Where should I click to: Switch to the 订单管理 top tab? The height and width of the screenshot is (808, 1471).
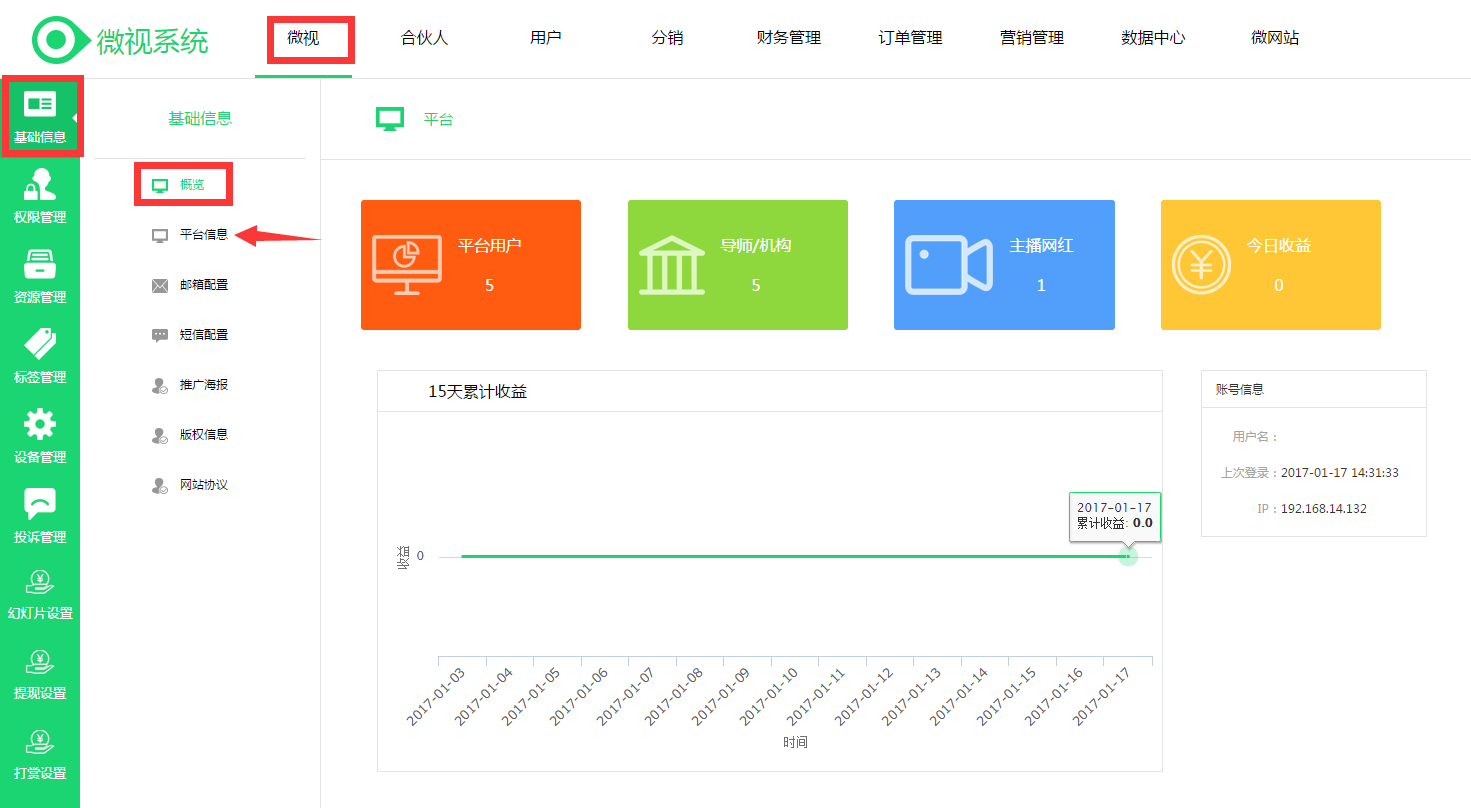click(x=911, y=38)
